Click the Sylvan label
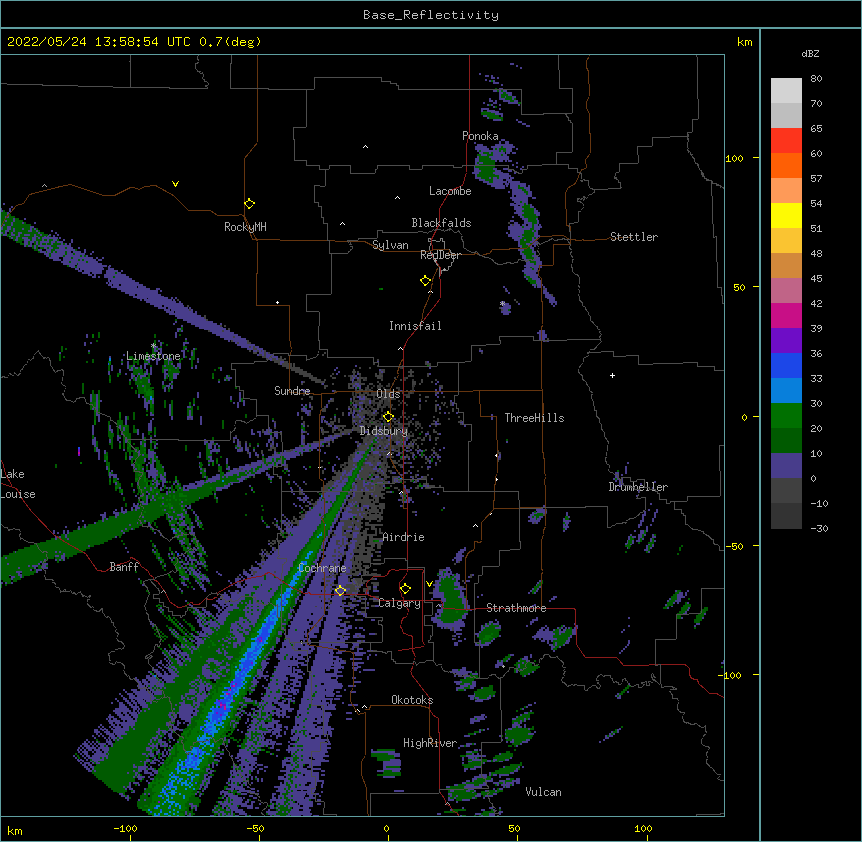The height and width of the screenshot is (842, 862). [x=390, y=245]
